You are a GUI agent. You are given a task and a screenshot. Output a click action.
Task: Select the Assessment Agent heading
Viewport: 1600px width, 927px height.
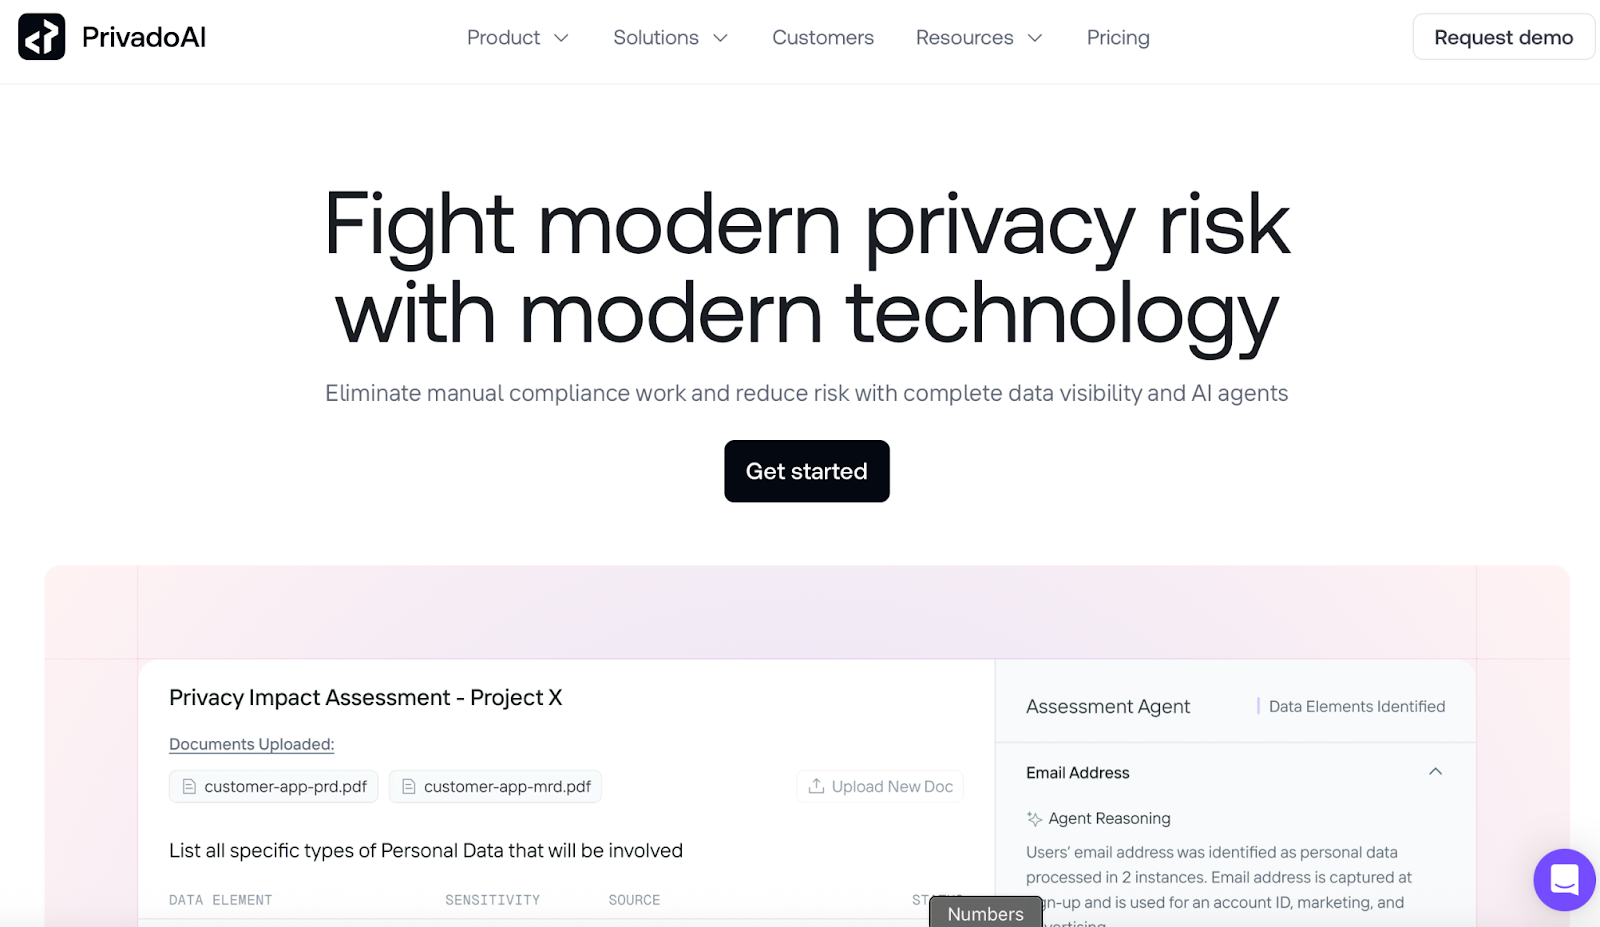tap(1107, 706)
